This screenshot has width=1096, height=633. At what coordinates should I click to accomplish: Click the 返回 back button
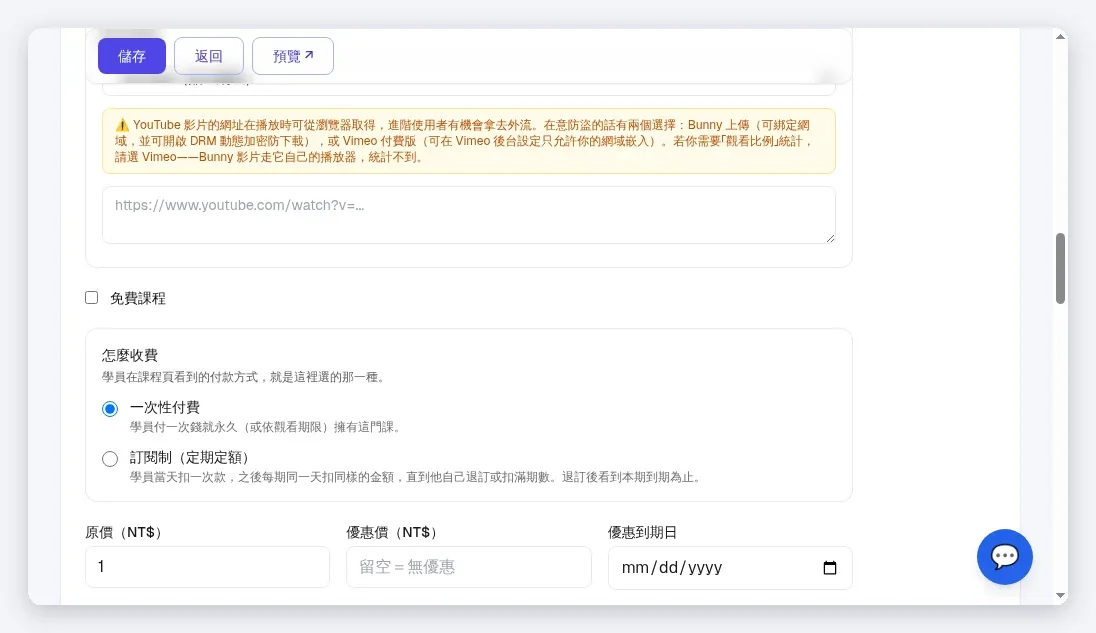208,56
